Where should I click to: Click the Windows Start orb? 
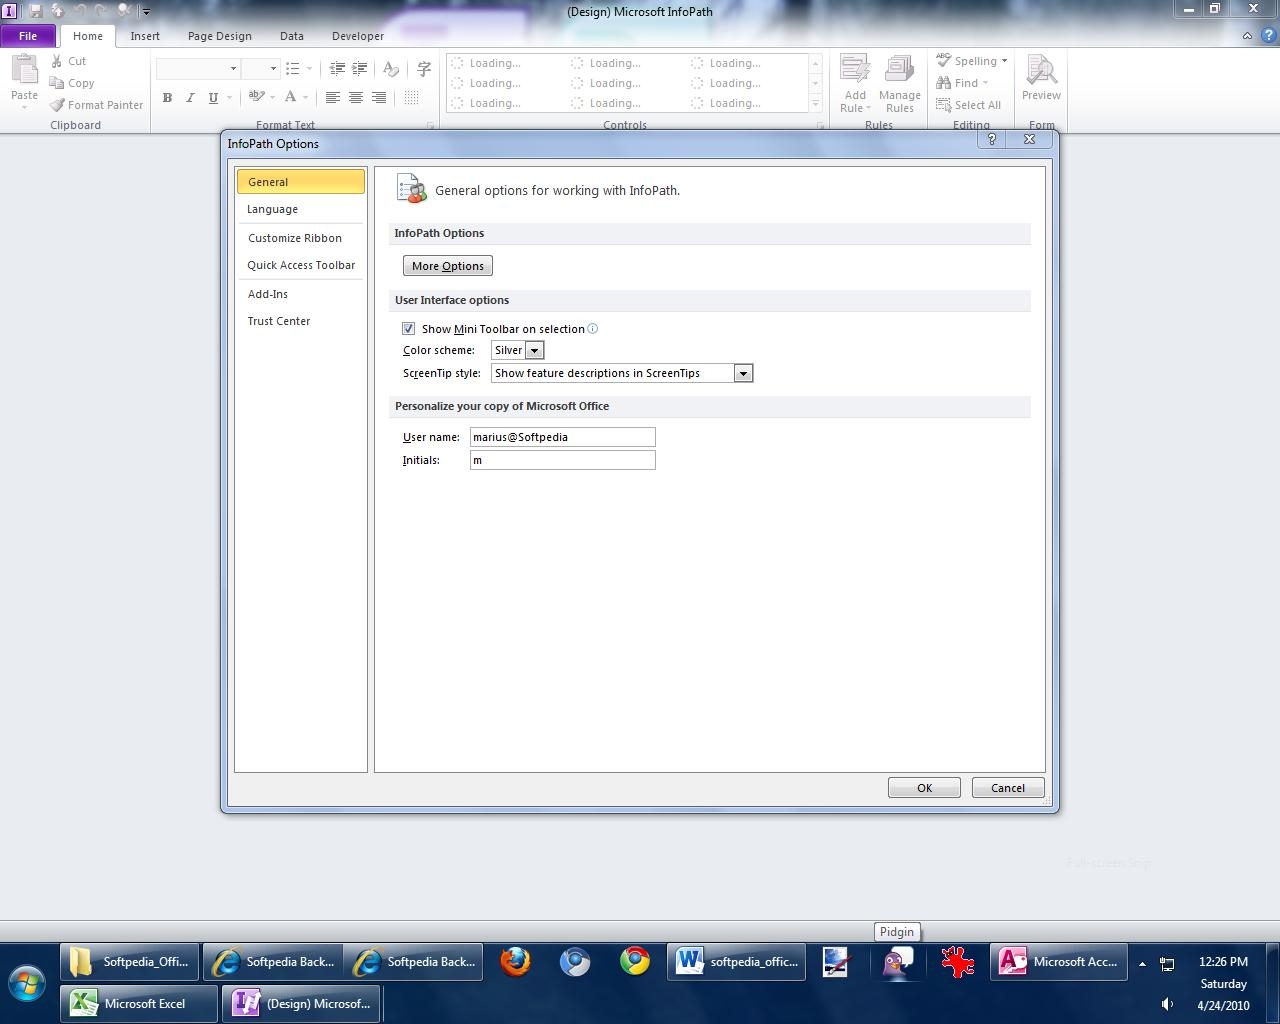(27, 983)
